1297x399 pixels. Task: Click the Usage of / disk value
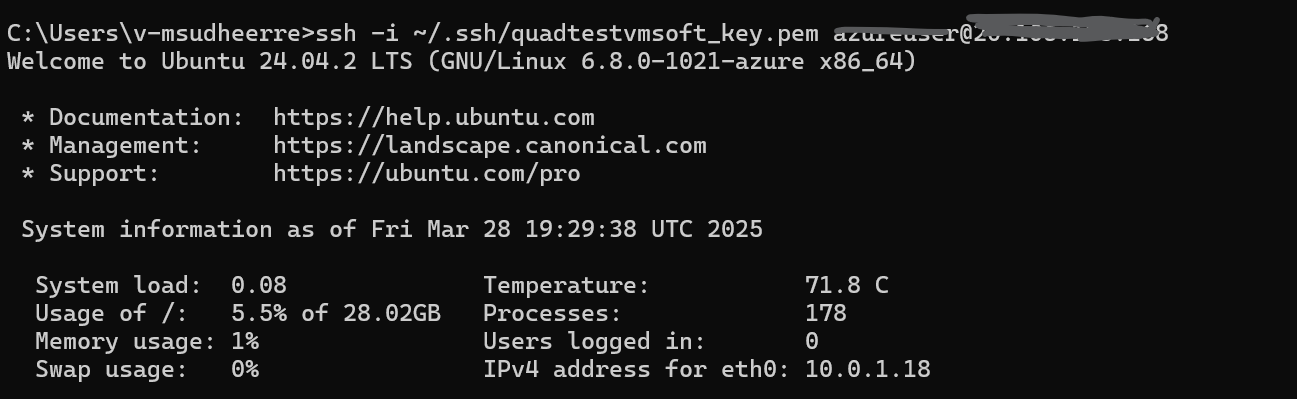click(x=335, y=314)
